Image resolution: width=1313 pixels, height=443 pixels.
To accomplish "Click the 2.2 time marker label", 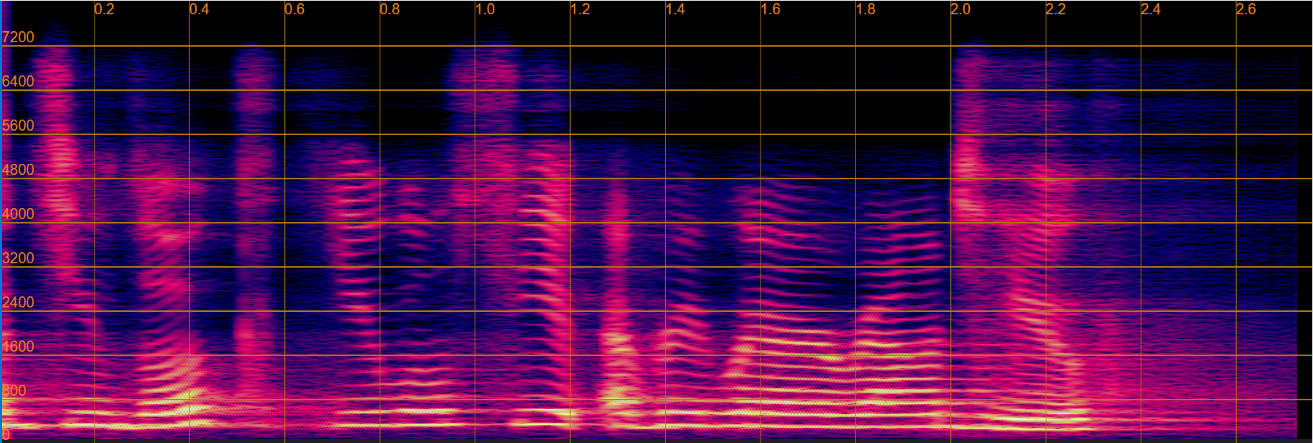I will (1056, 9).
